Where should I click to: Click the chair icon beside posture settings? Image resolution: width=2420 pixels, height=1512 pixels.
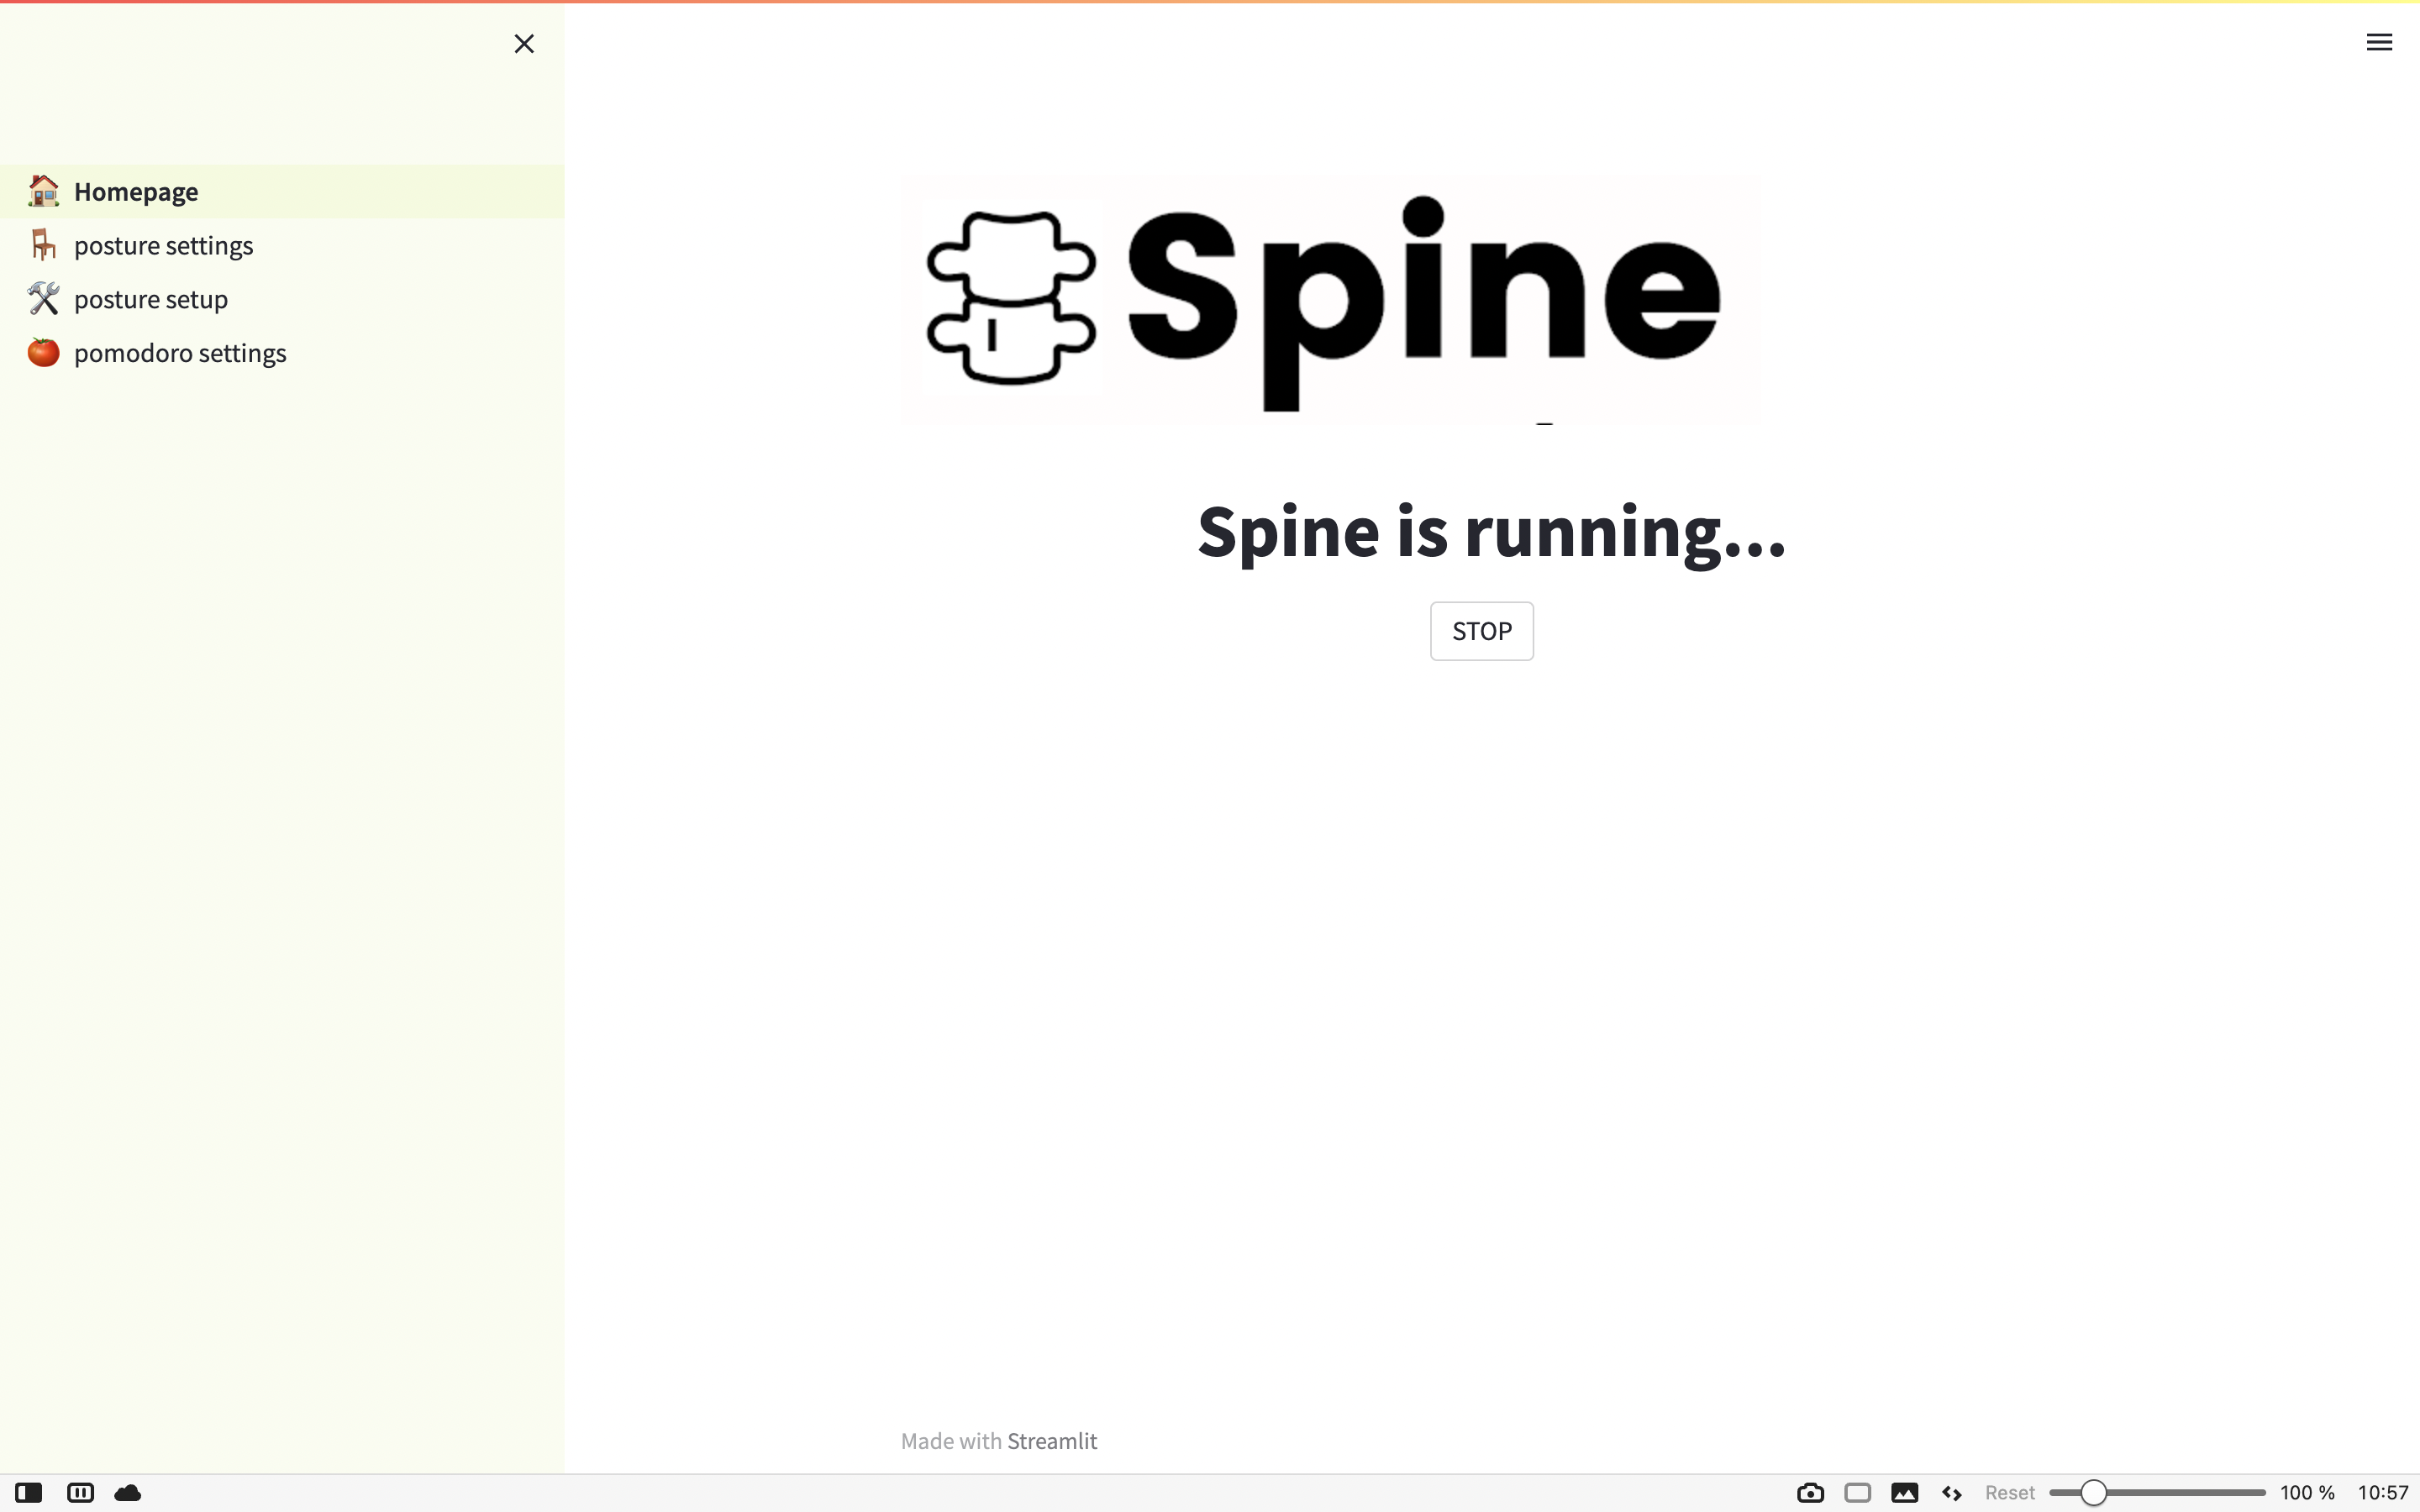43,245
